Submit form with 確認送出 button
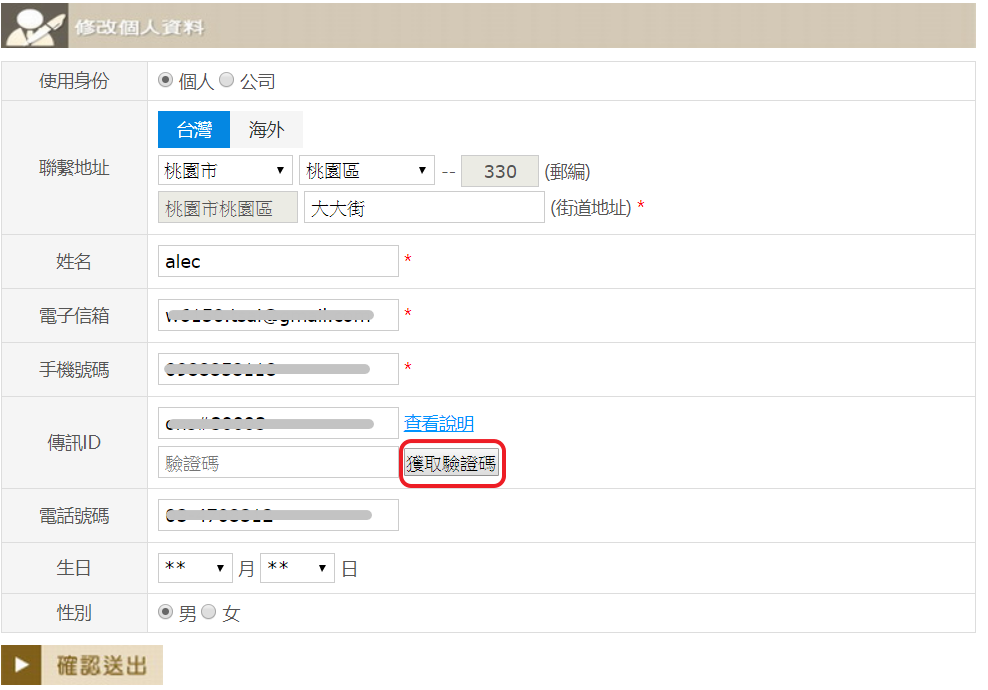Image resolution: width=988 pixels, height=690 pixels. click(101, 665)
